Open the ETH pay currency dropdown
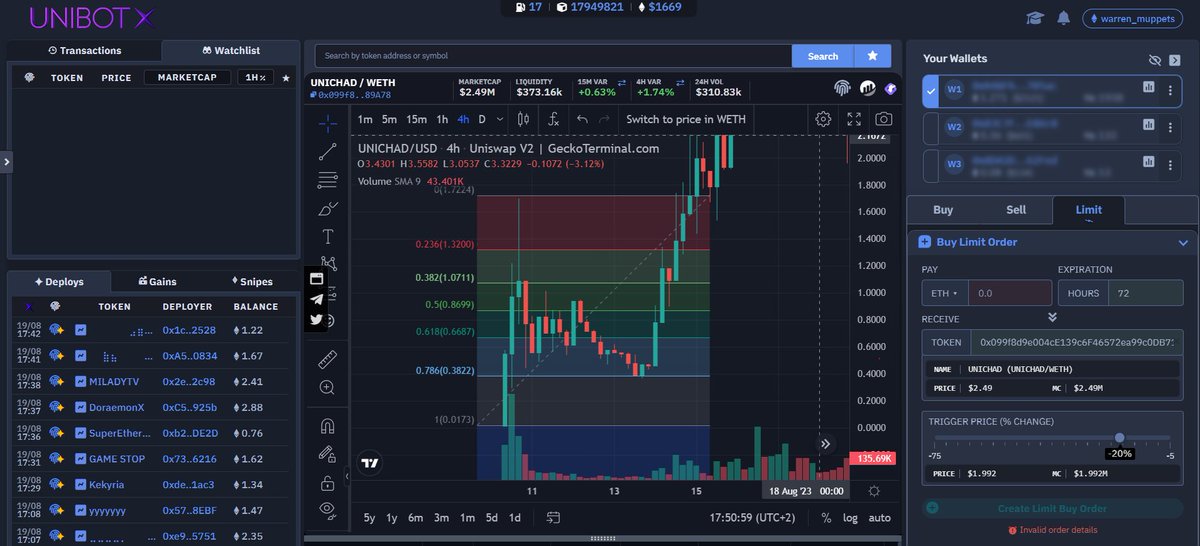 944,293
